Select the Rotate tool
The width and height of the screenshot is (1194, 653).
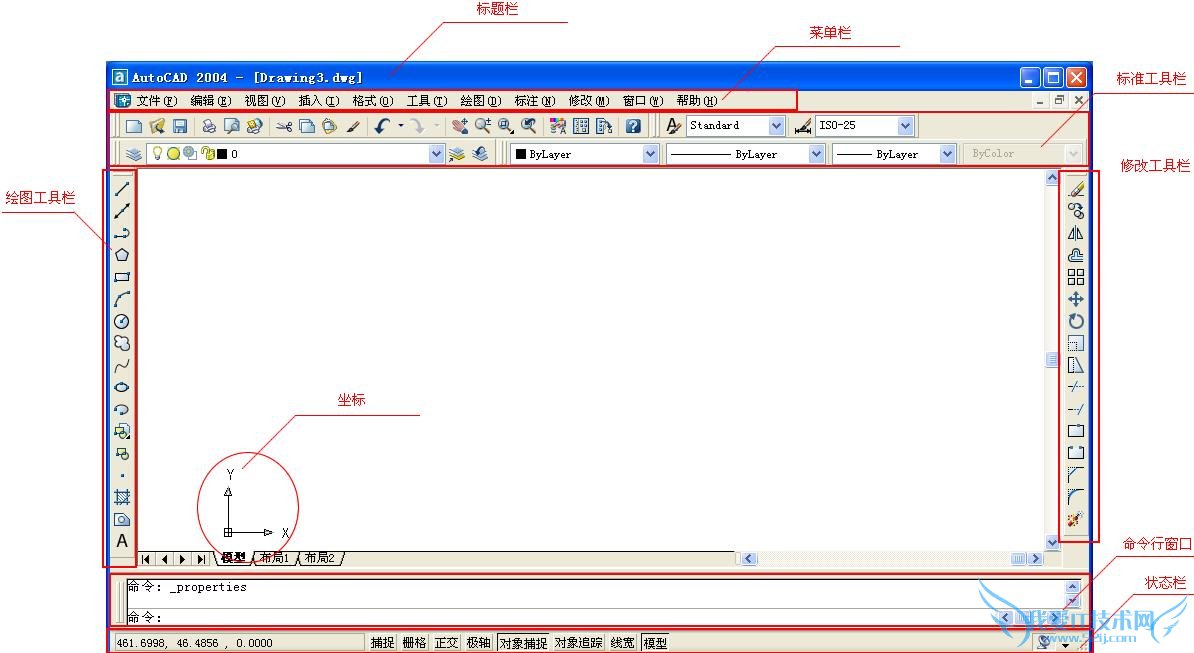tap(1075, 320)
